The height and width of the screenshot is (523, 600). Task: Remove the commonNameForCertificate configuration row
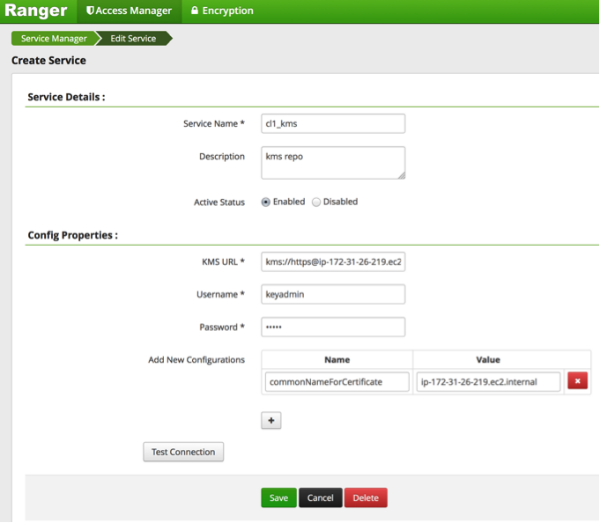(577, 381)
